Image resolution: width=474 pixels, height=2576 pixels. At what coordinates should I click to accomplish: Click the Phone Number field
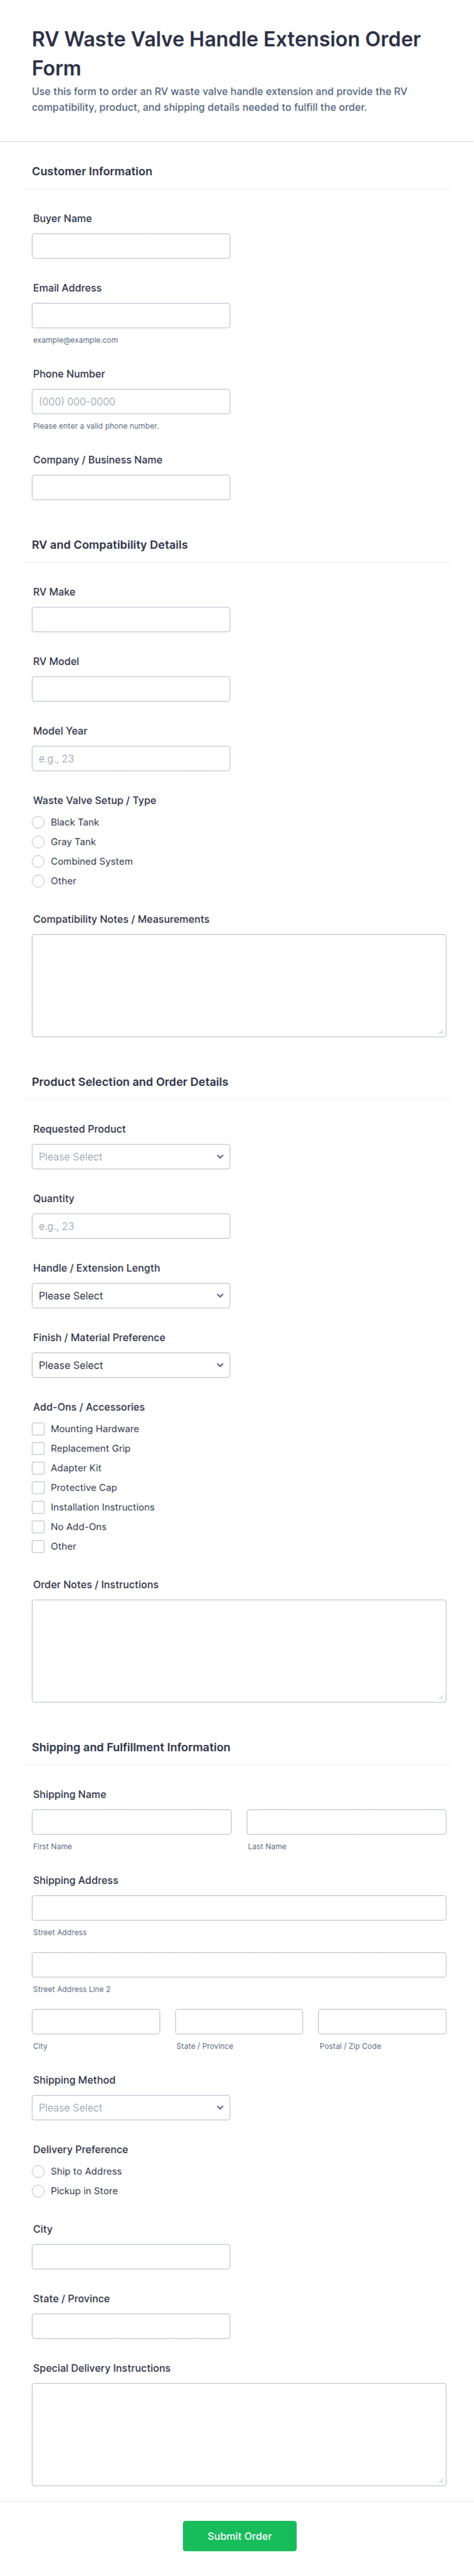pyautogui.click(x=131, y=401)
